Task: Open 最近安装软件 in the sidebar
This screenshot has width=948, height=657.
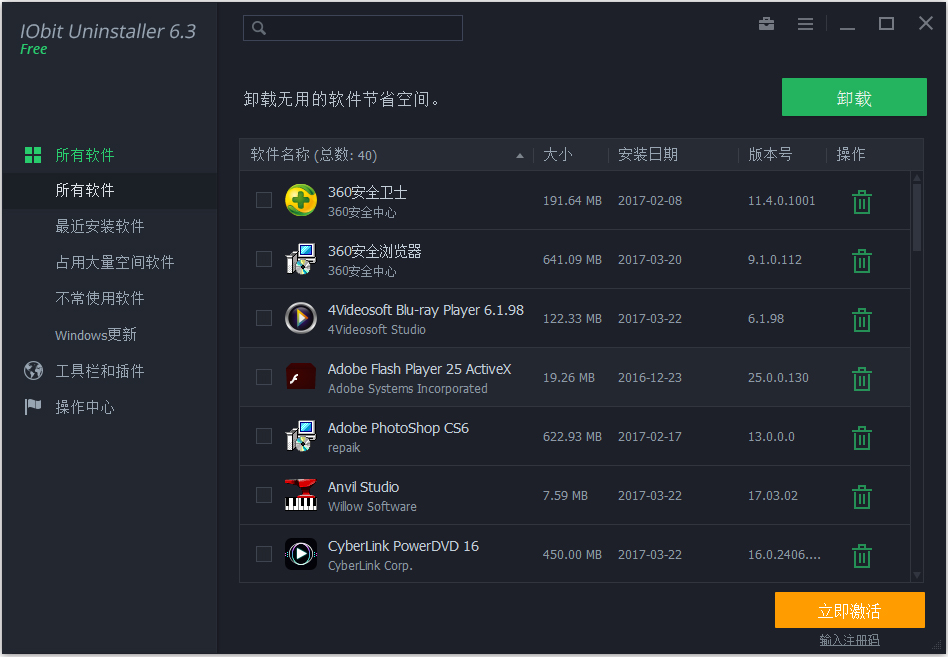Action: click(x=100, y=226)
